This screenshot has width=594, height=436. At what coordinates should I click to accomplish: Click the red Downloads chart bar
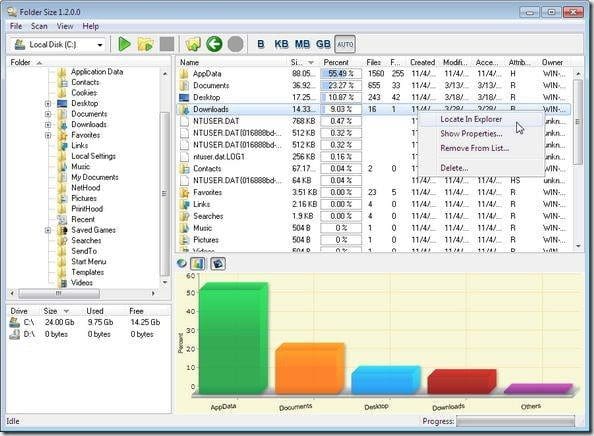[462, 381]
